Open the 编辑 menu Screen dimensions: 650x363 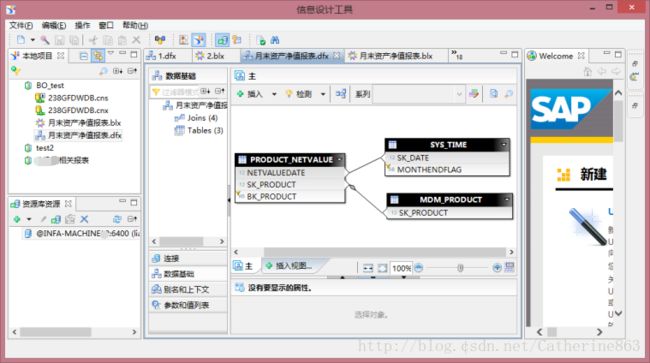(x=53, y=25)
